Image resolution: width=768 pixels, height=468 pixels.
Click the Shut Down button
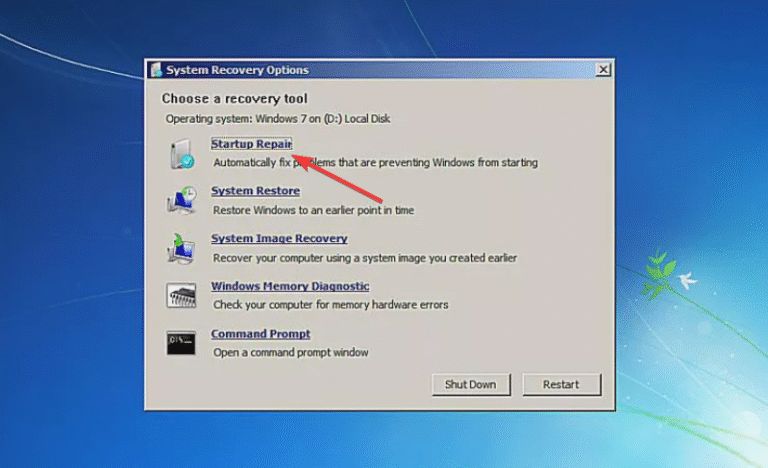pyautogui.click(x=471, y=385)
